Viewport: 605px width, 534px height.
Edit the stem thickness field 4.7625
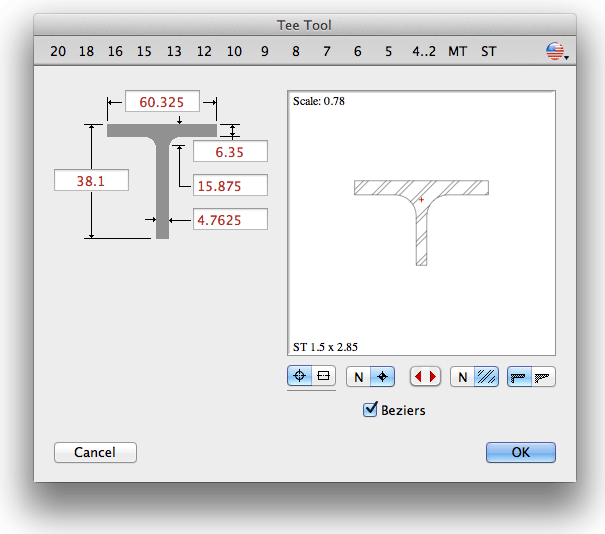point(230,219)
